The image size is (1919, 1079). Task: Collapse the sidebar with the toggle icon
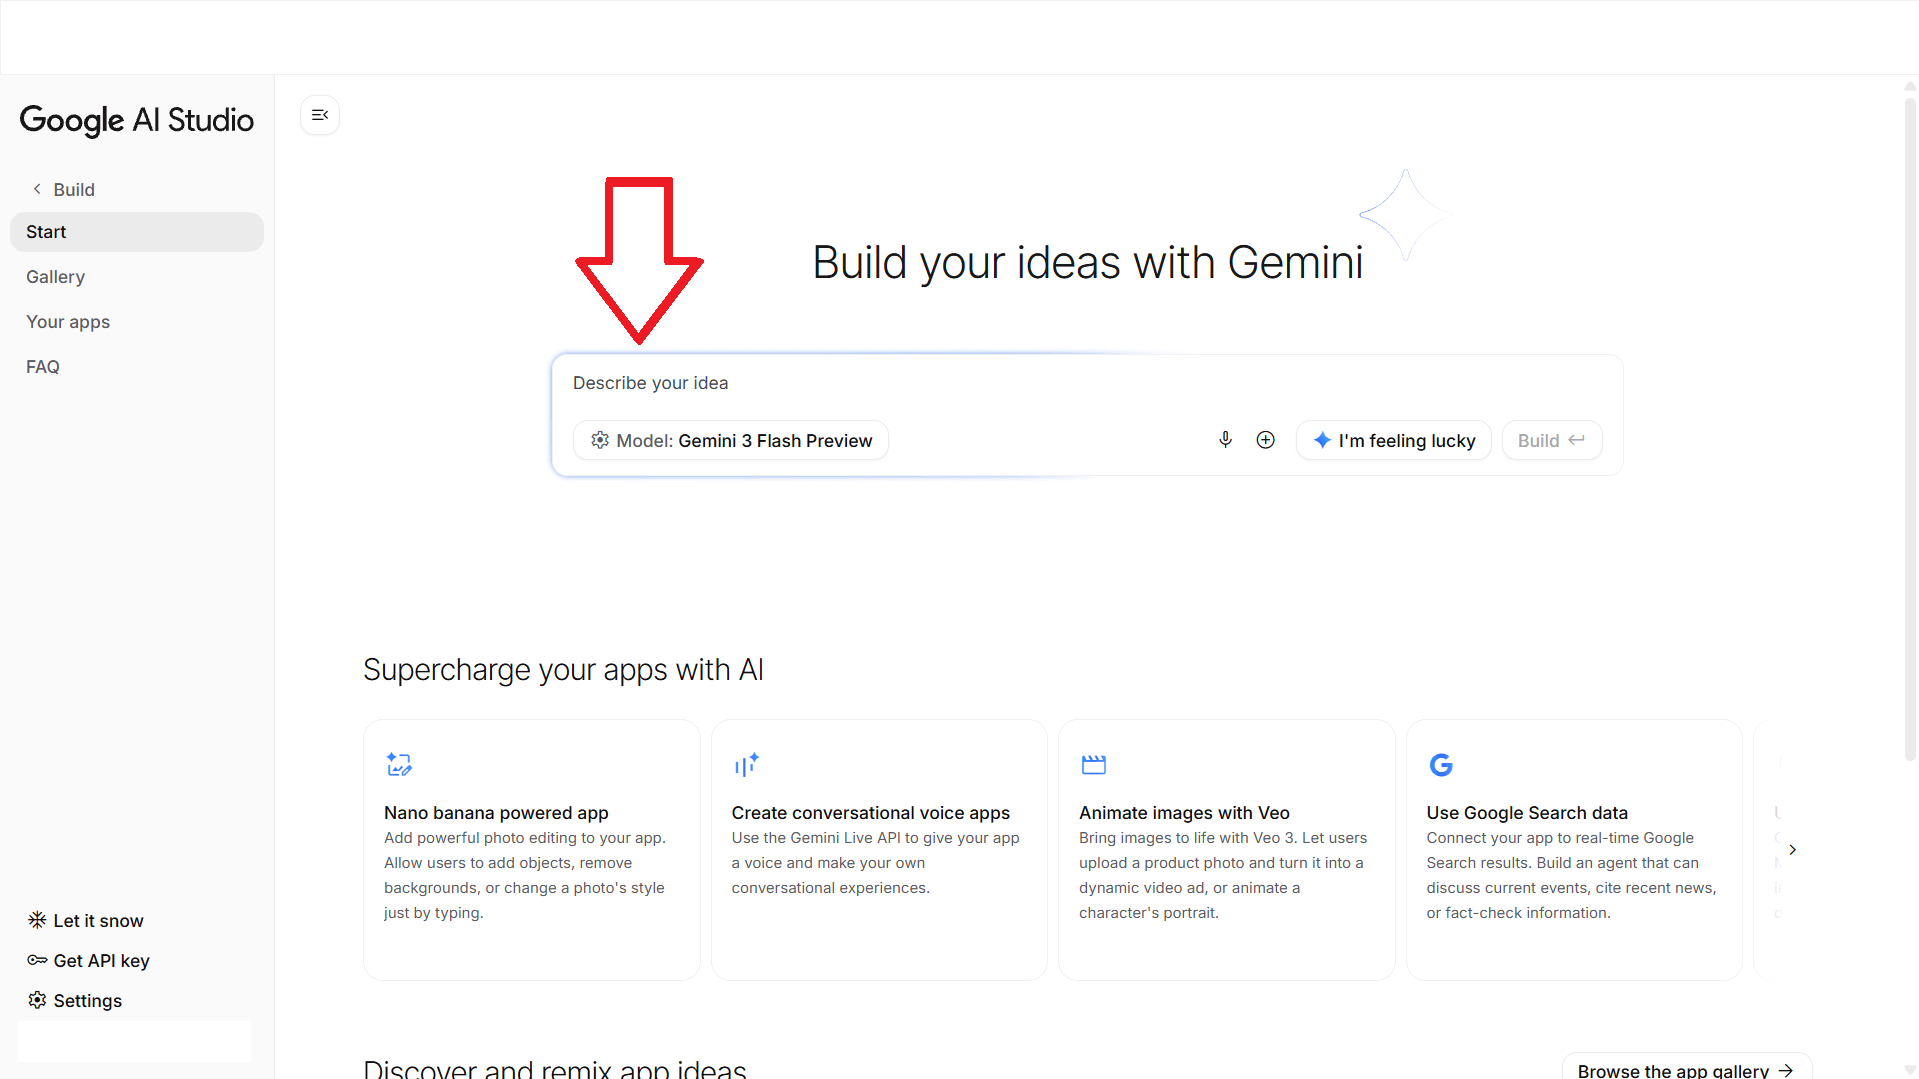(x=320, y=115)
